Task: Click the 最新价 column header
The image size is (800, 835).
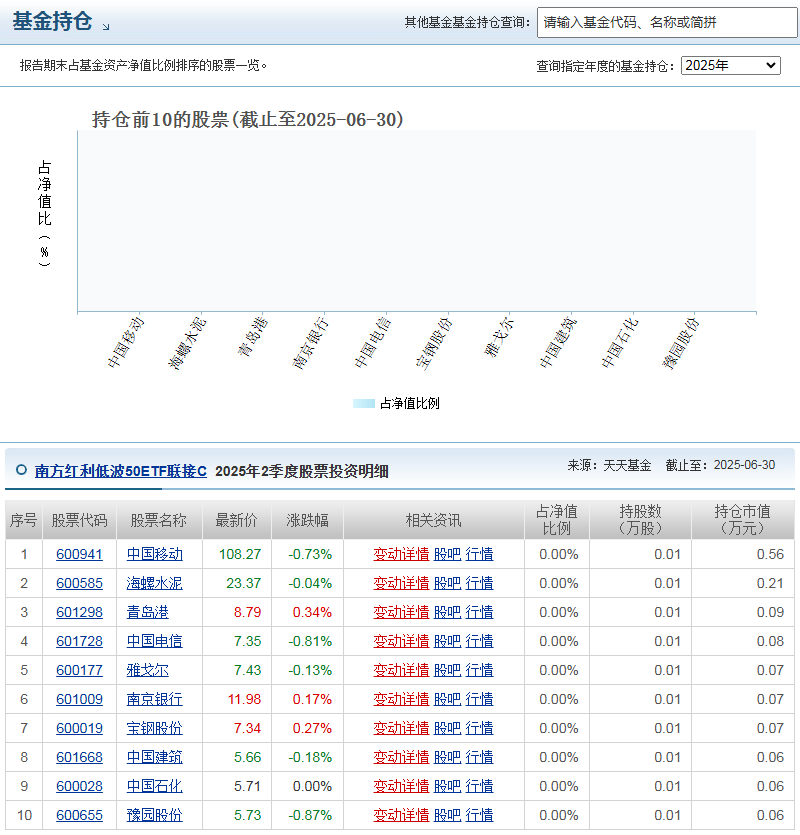Action: point(236,520)
